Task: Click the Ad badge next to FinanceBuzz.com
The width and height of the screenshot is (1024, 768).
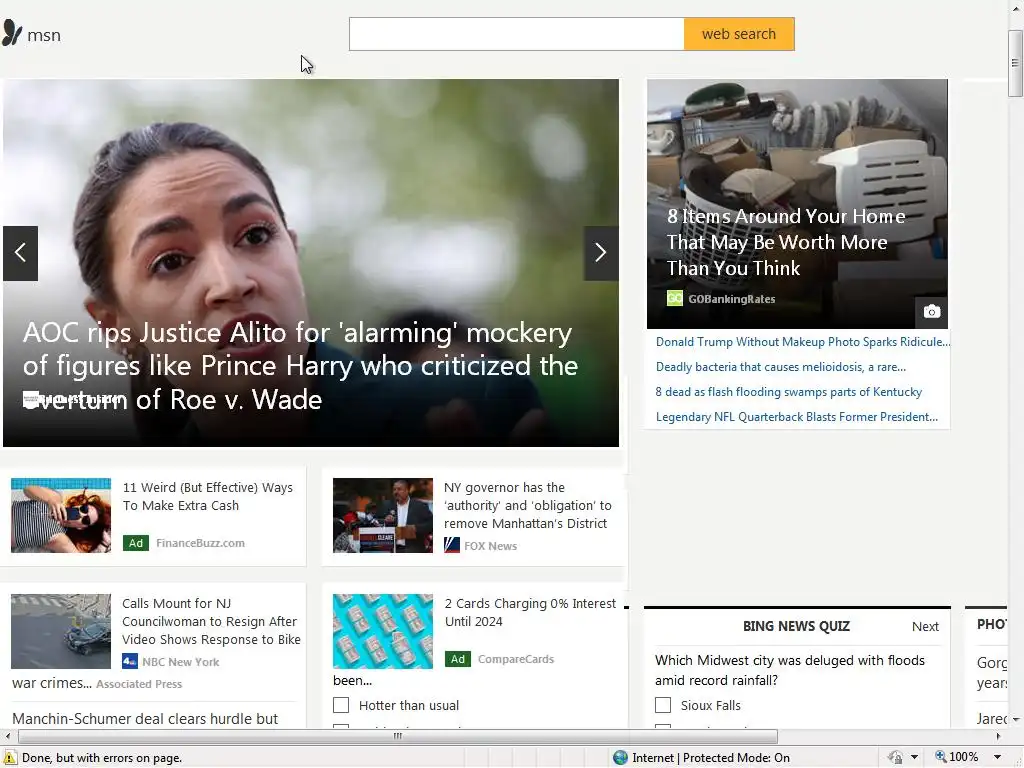Action: 136,543
